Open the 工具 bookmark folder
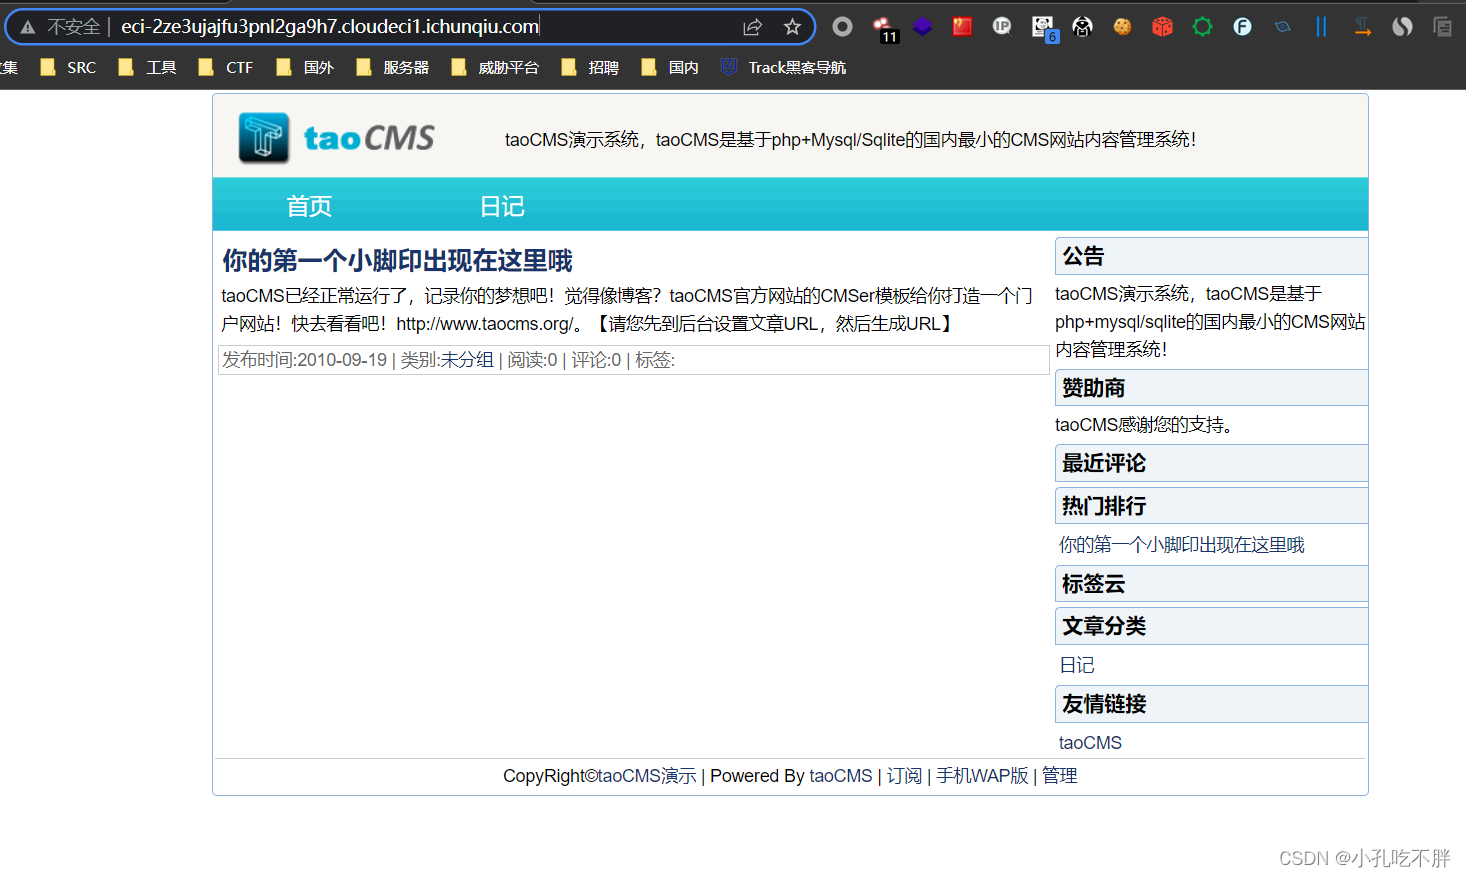Viewport: 1466px width, 877px height. point(147,67)
